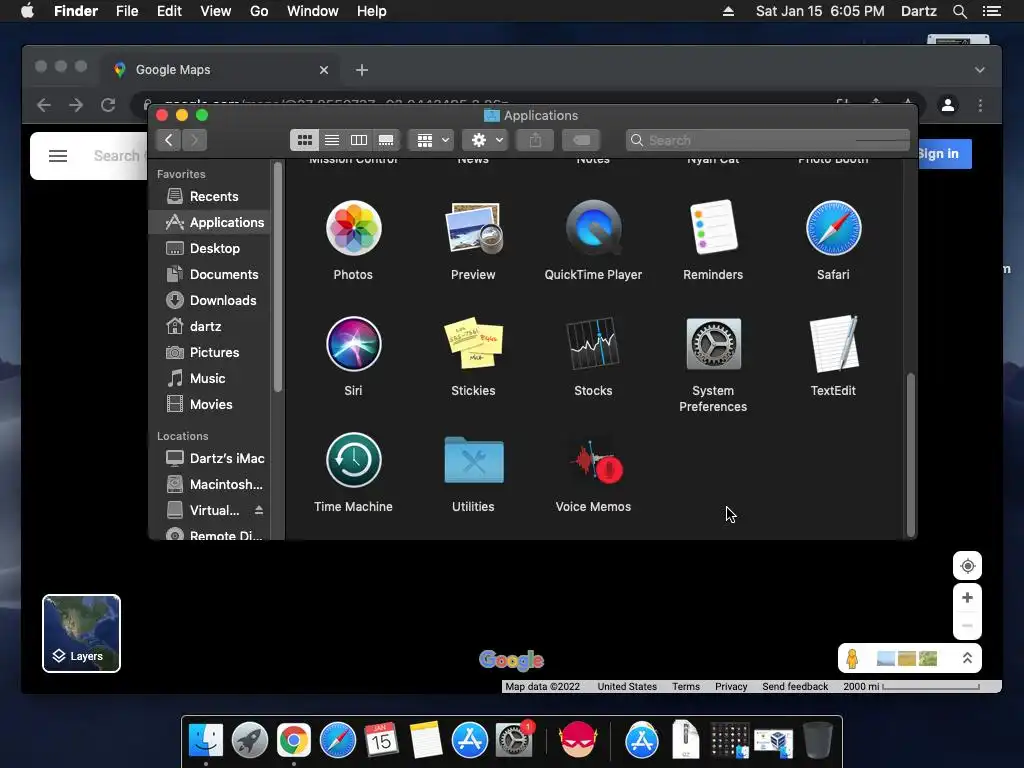Select Macintosh HD in sidebar
The width and height of the screenshot is (1024, 768).
point(209,485)
